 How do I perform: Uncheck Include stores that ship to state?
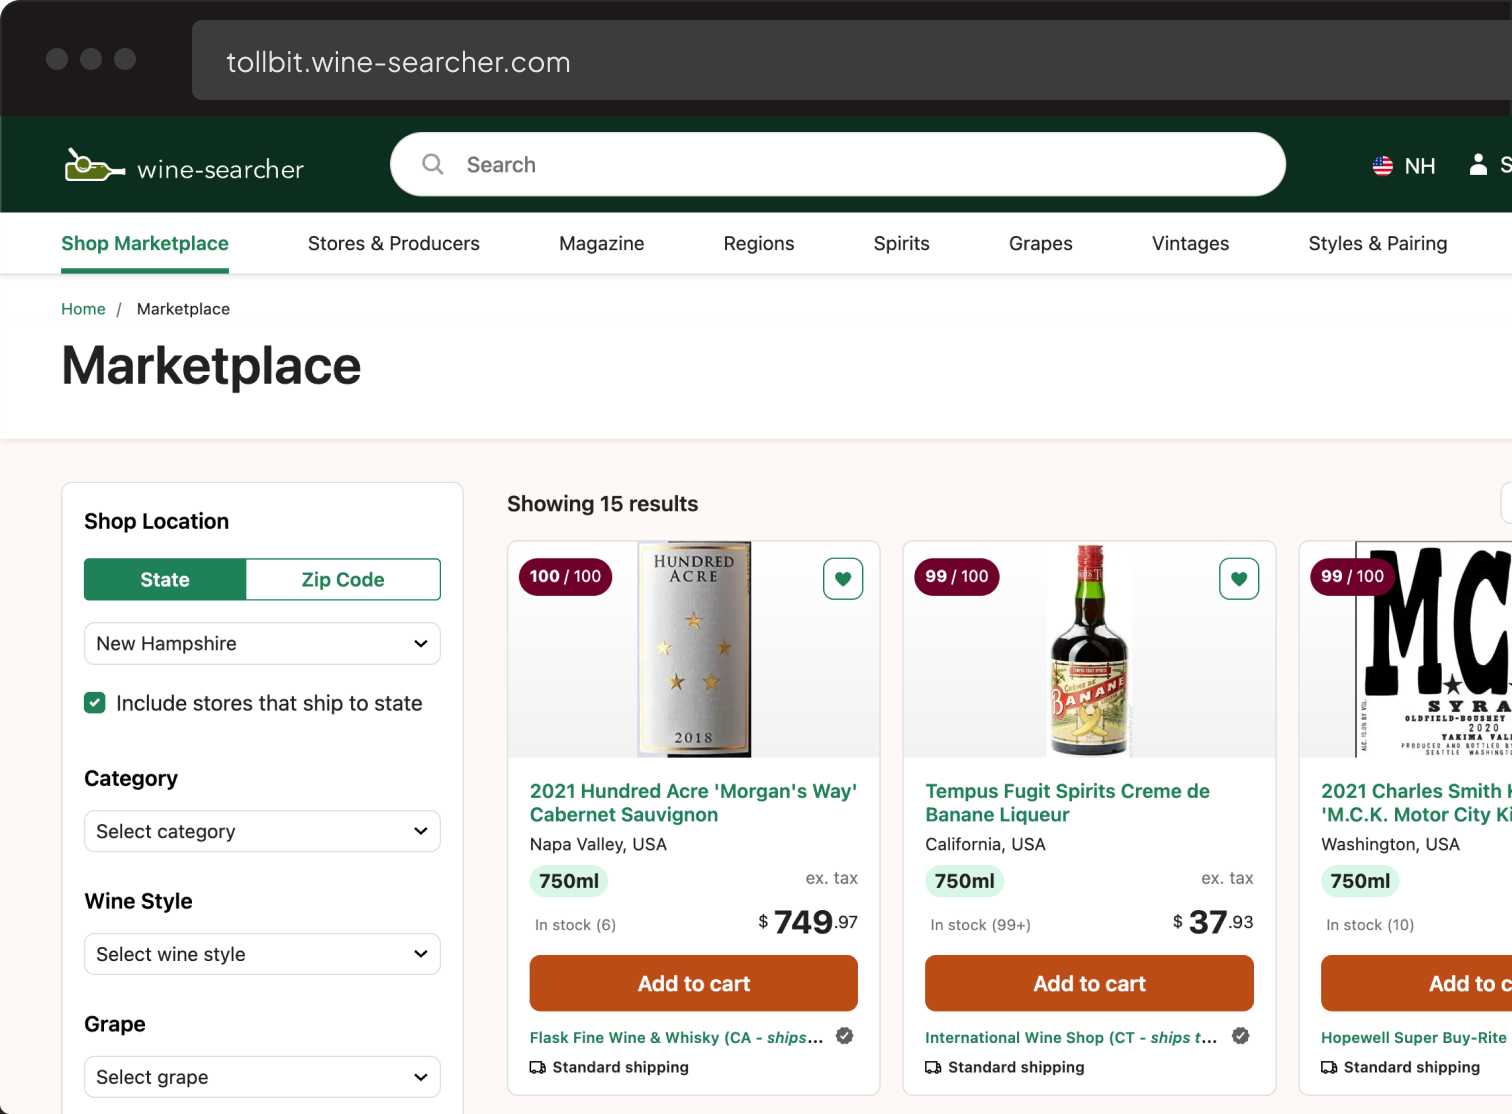pyautogui.click(x=95, y=703)
